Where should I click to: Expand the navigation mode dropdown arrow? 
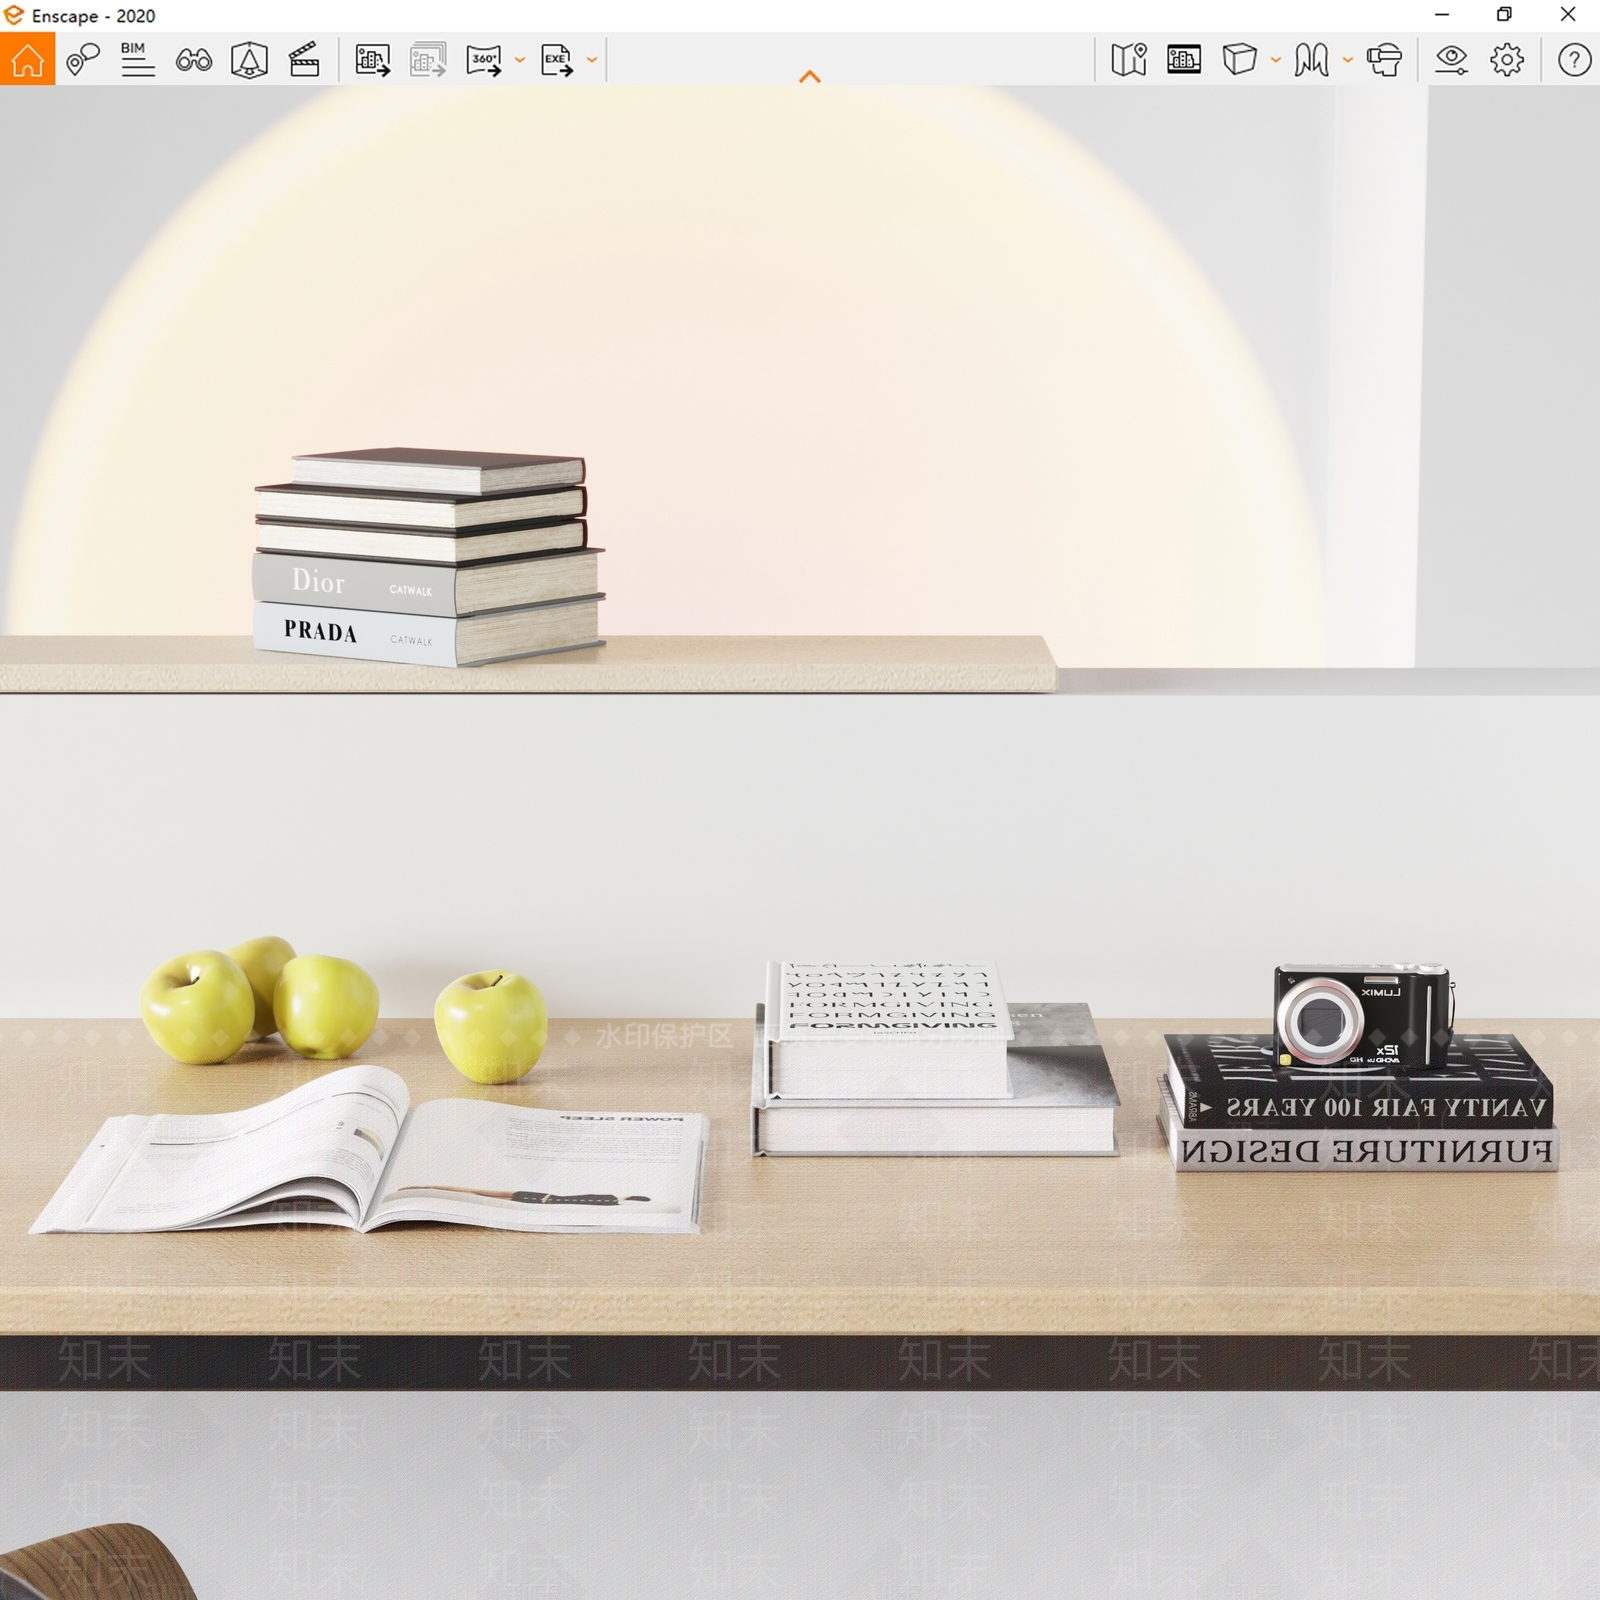pyautogui.click(x=1348, y=60)
